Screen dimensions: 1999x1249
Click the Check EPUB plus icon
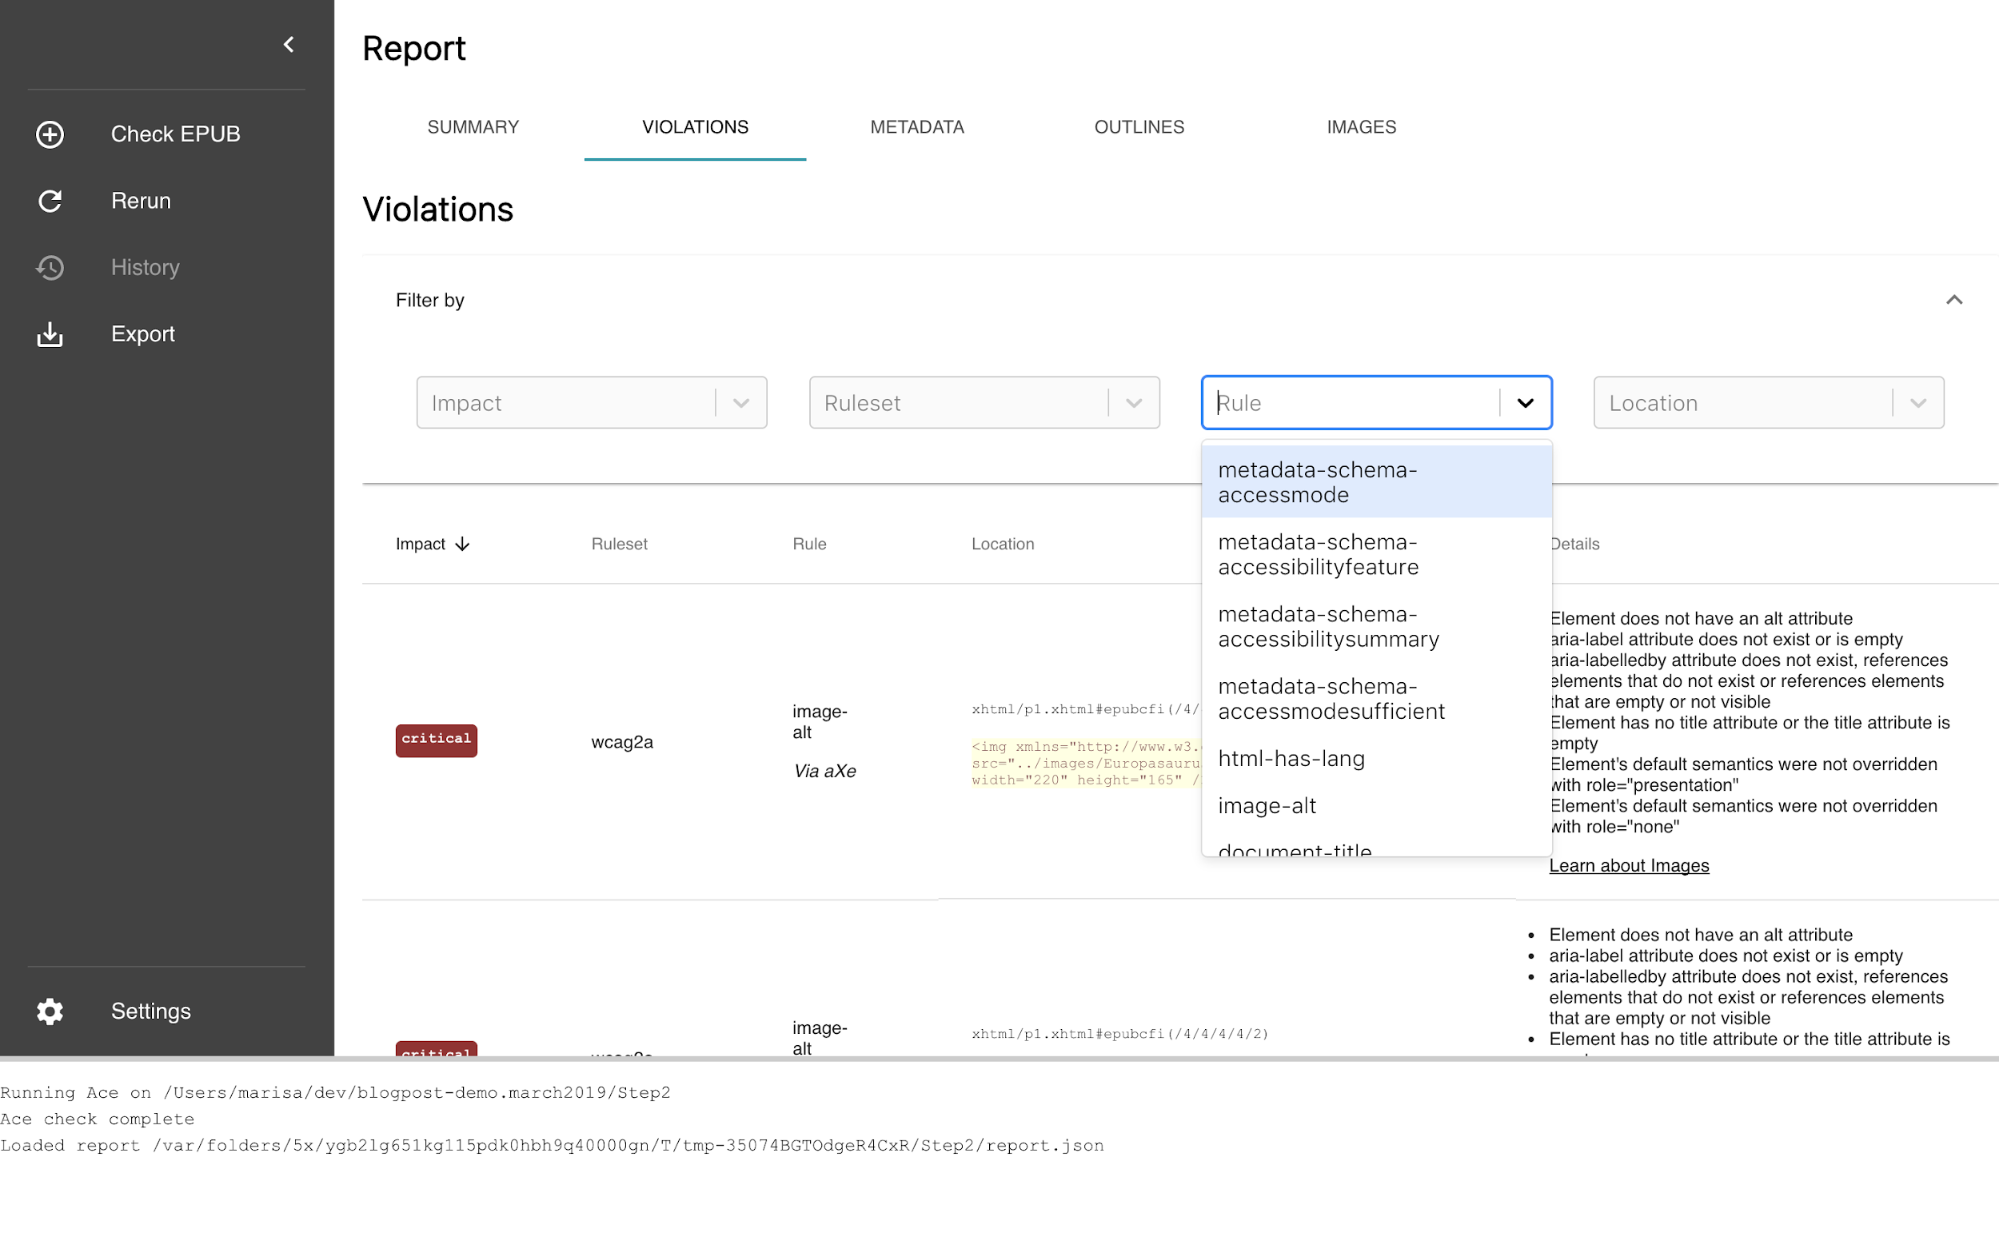point(50,134)
